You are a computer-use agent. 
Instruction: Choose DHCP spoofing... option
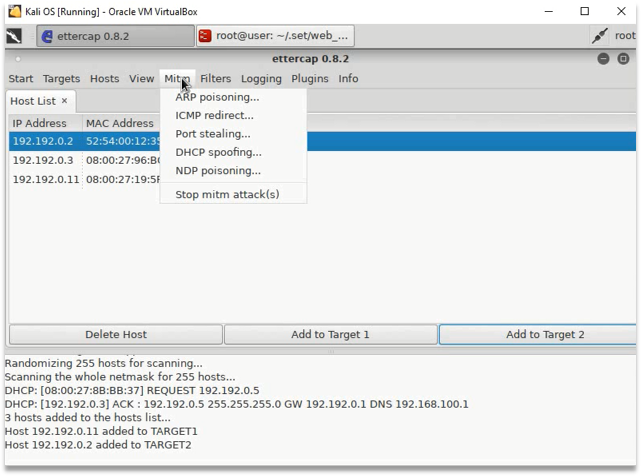[x=233, y=153]
